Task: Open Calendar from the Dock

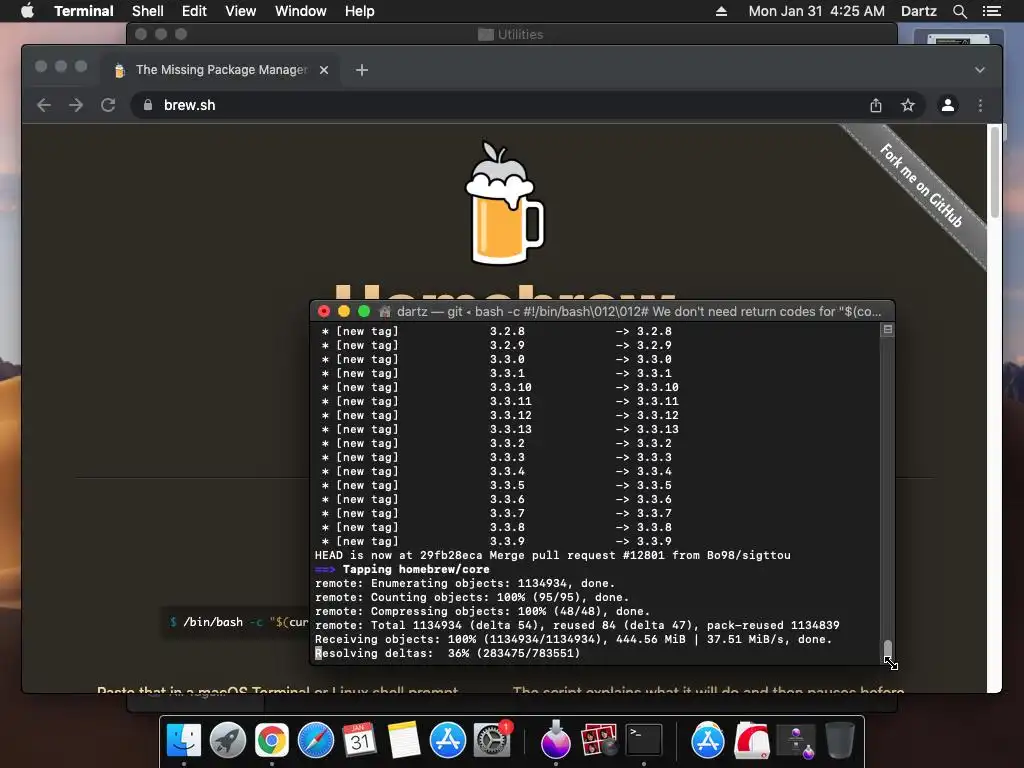Action: pyautogui.click(x=360, y=740)
